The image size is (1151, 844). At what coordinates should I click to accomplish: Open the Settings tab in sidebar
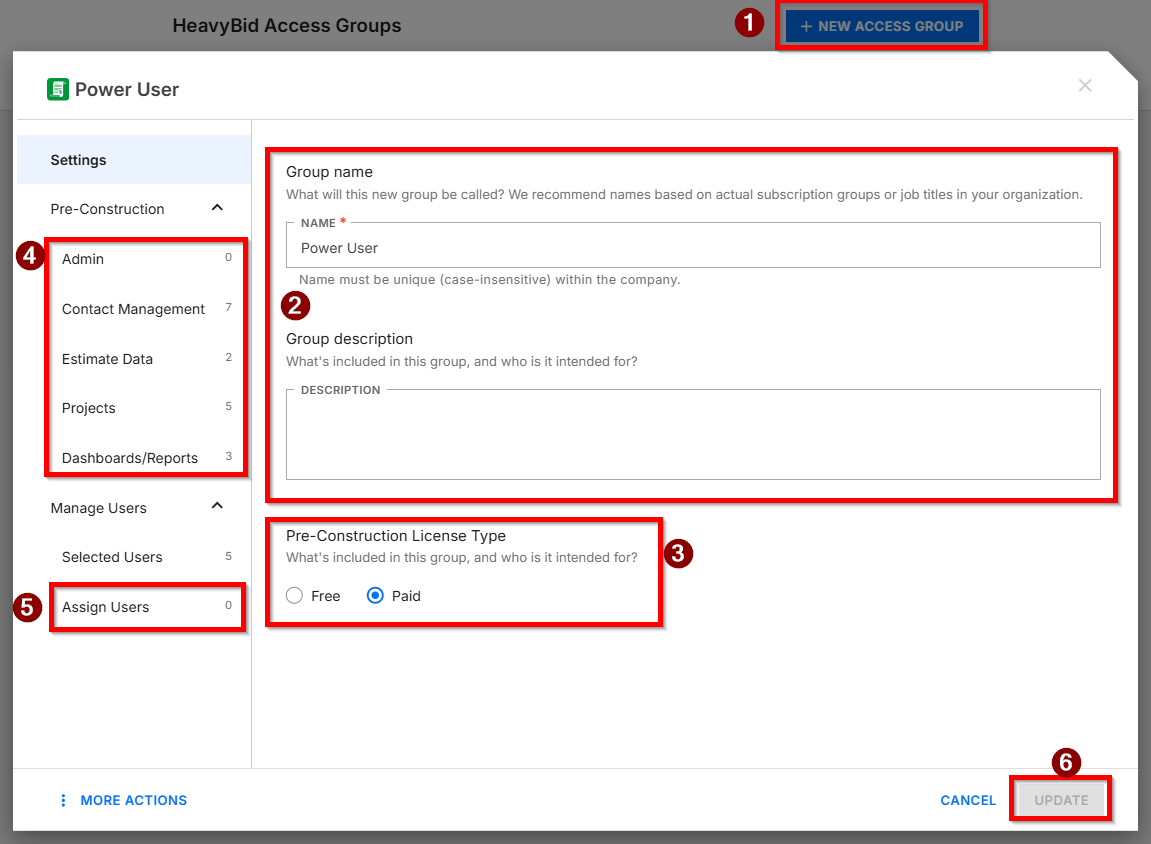click(x=134, y=160)
